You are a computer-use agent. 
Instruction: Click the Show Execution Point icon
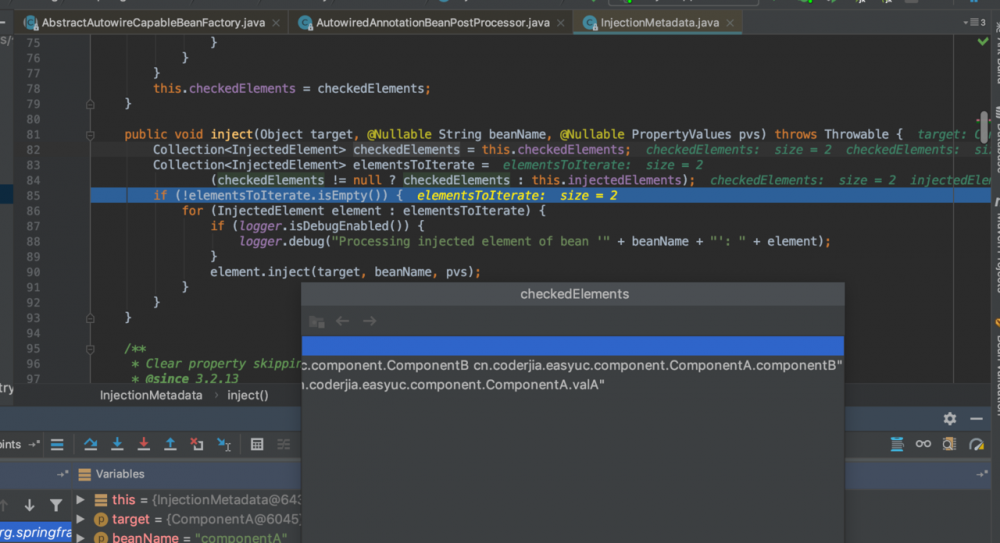tap(57, 445)
